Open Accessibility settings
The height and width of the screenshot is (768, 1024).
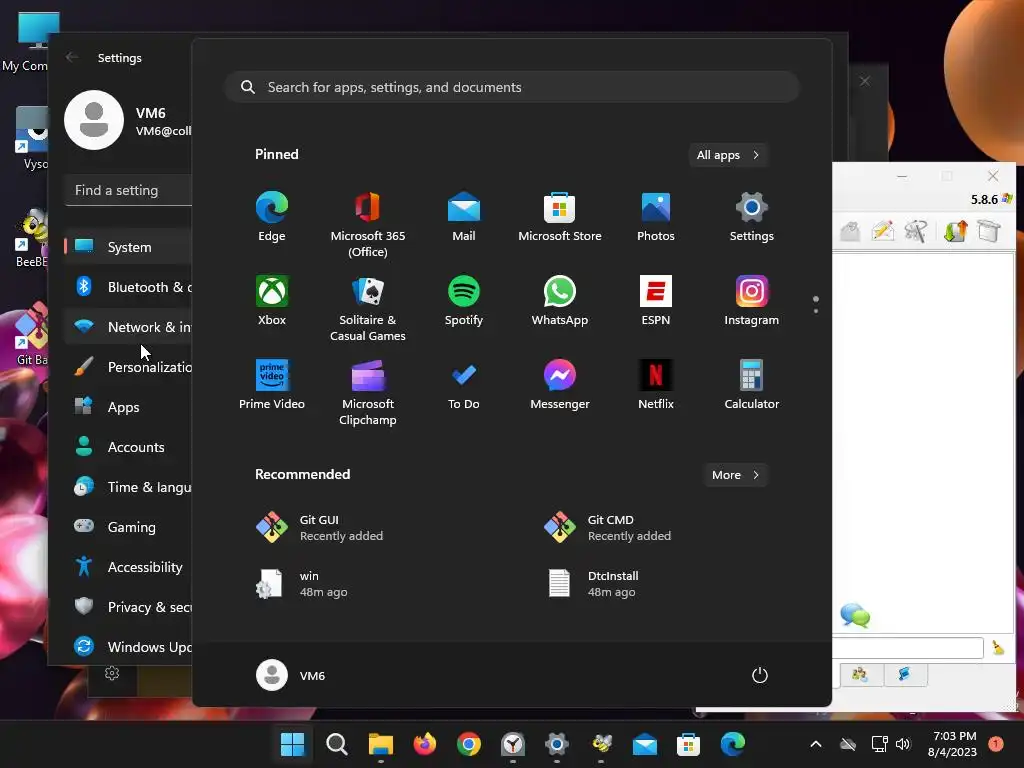pos(129,567)
